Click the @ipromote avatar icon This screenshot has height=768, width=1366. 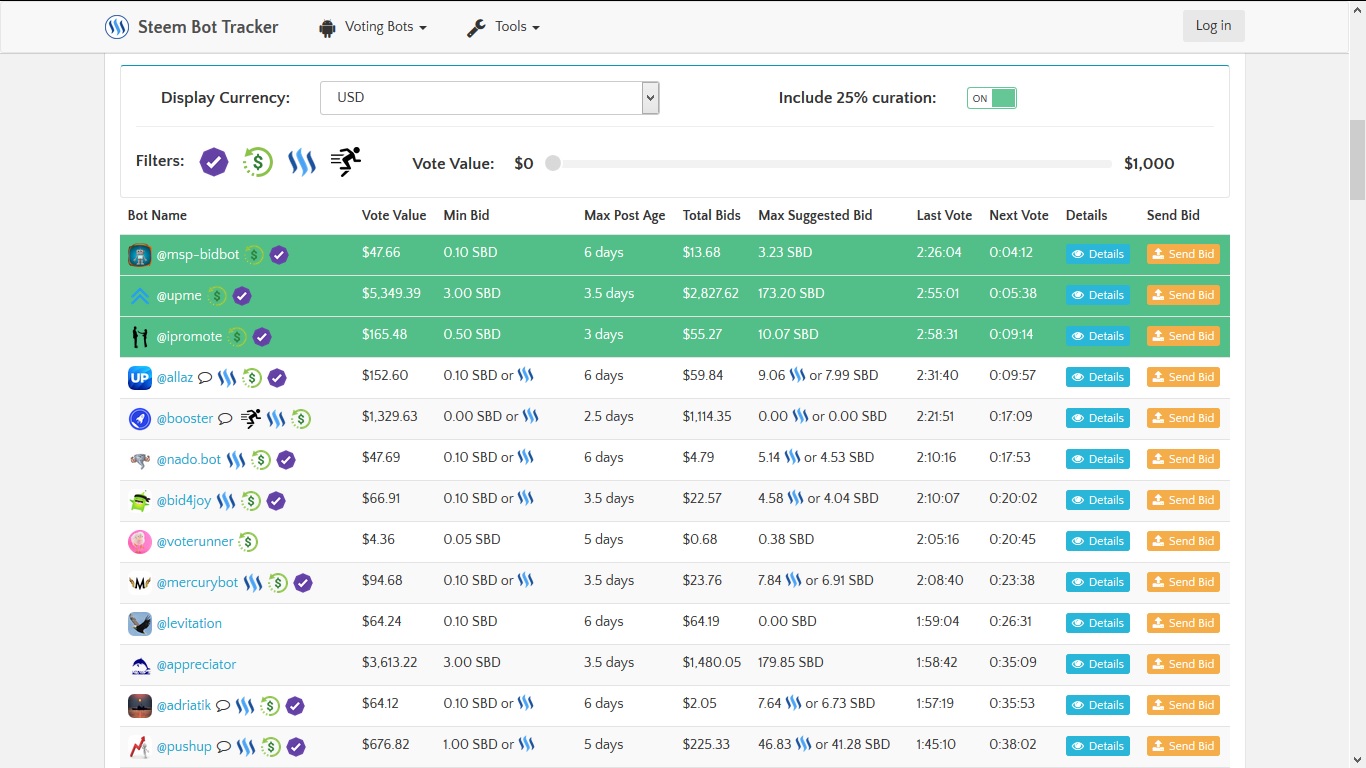[140, 337]
